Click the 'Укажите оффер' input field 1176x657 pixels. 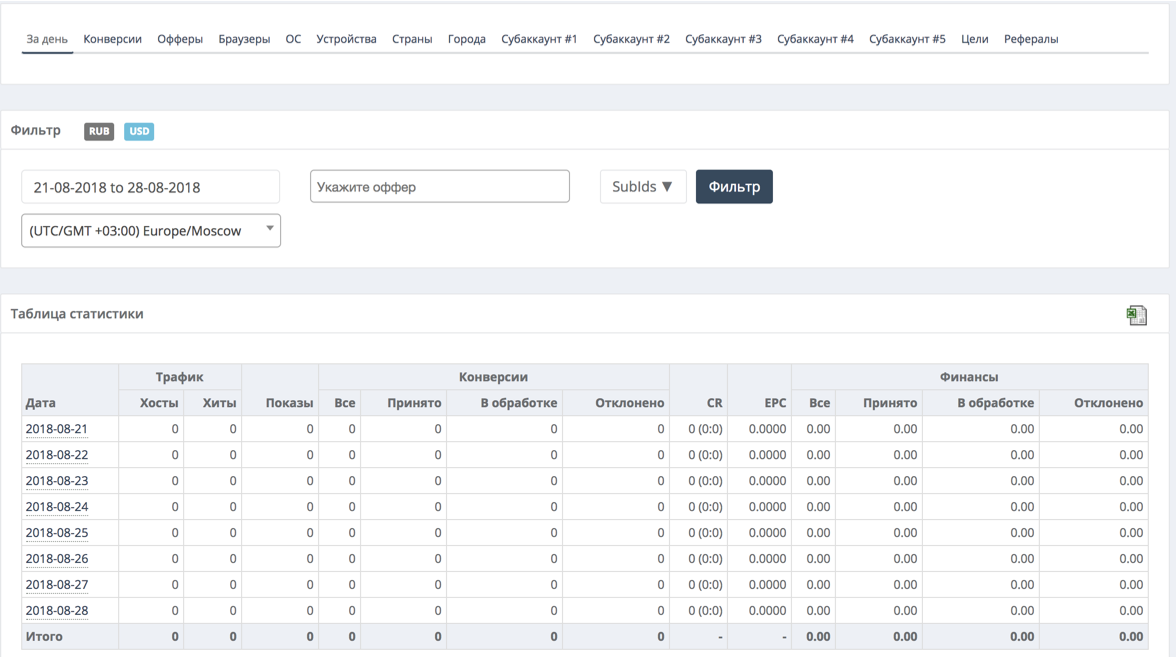click(439, 187)
